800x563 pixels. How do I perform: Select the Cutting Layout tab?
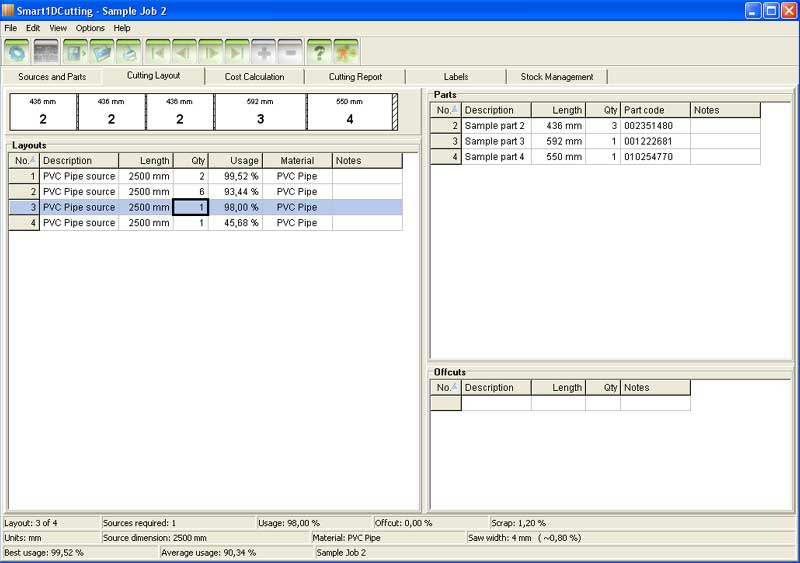[154, 76]
